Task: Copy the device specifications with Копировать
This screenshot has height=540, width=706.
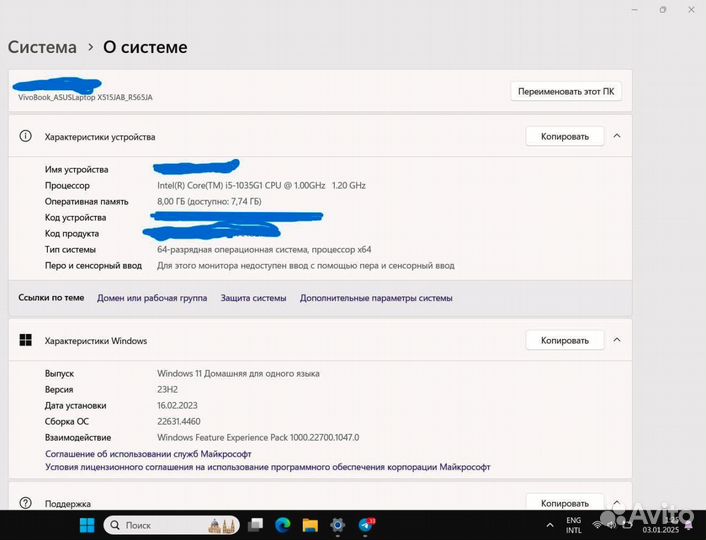Action: [x=565, y=136]
